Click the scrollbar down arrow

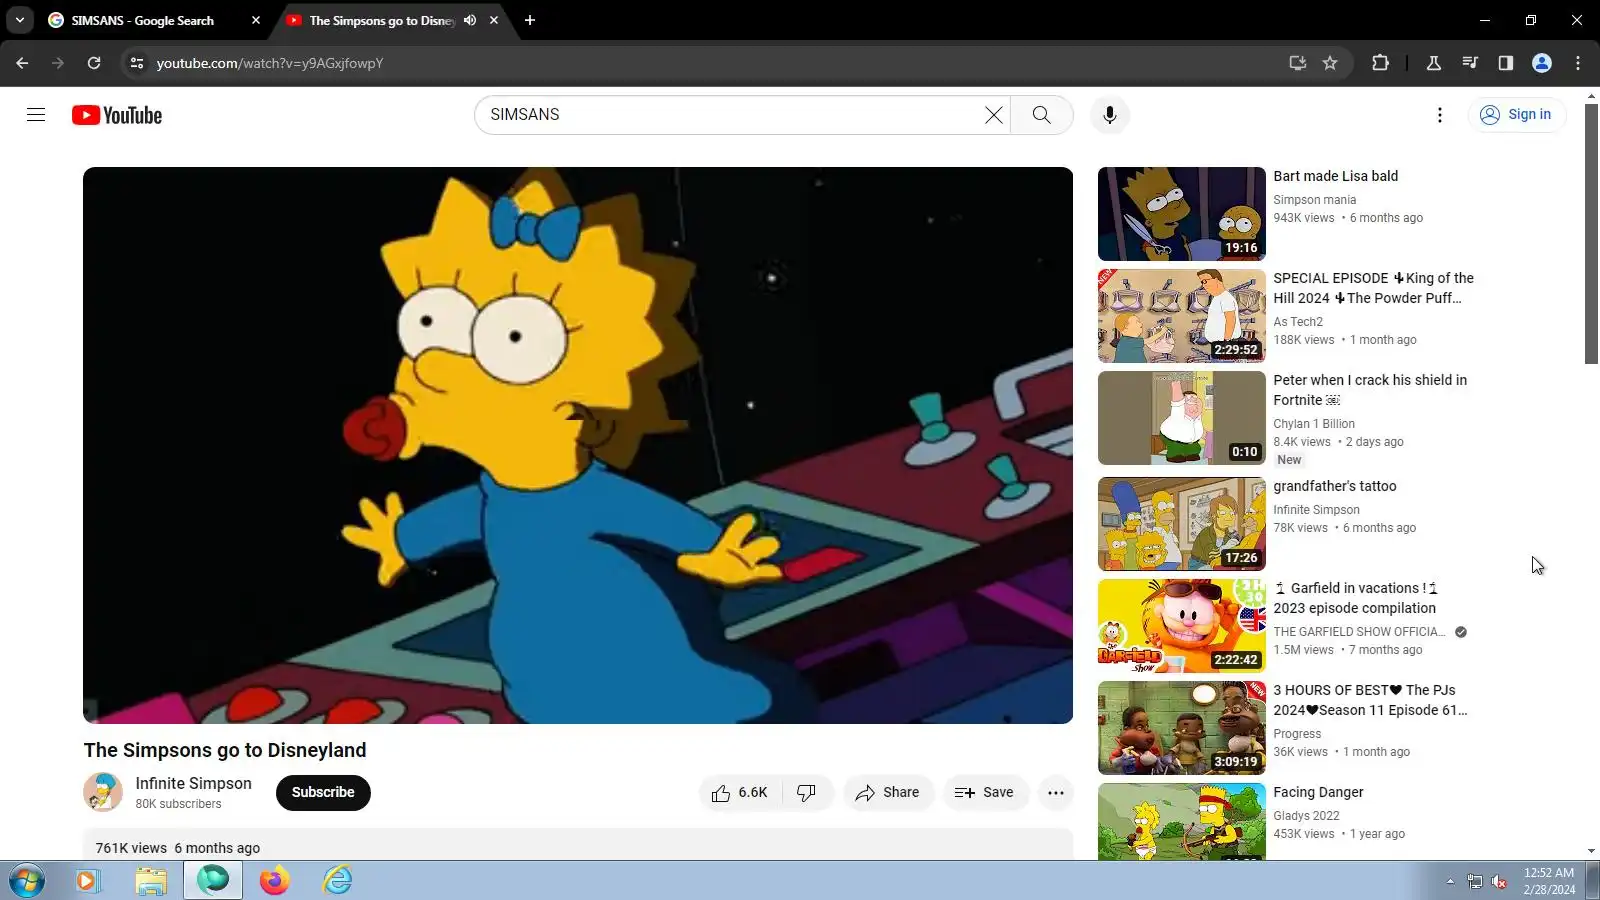pos(1591,852)
